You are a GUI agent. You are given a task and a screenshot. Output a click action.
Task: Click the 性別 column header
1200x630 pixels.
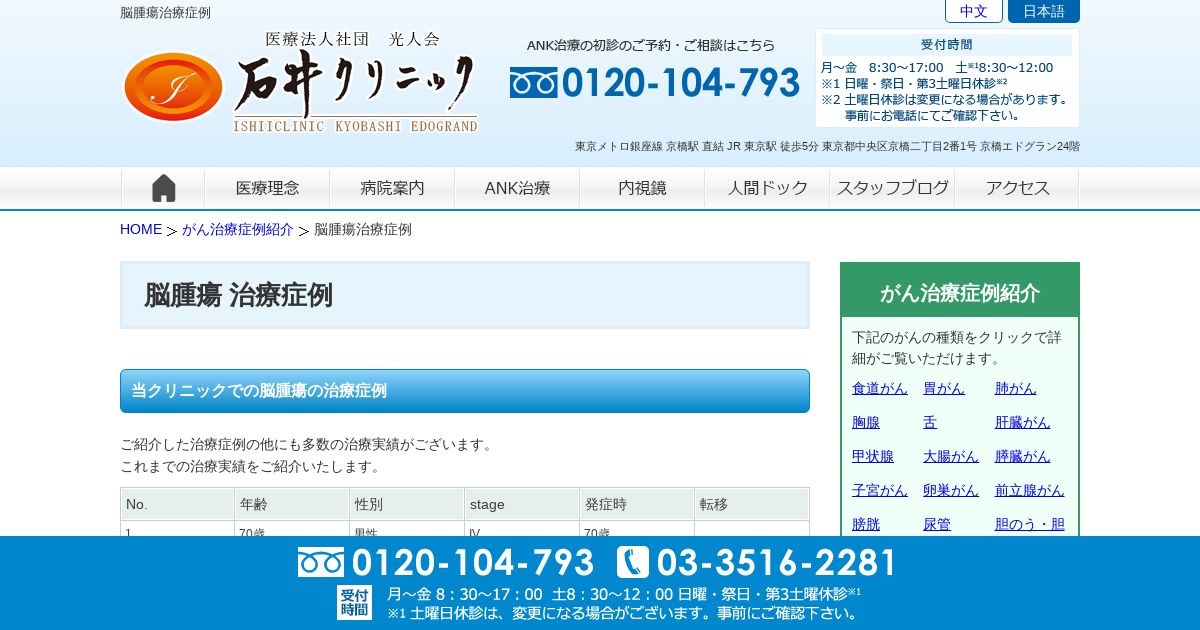407,504
